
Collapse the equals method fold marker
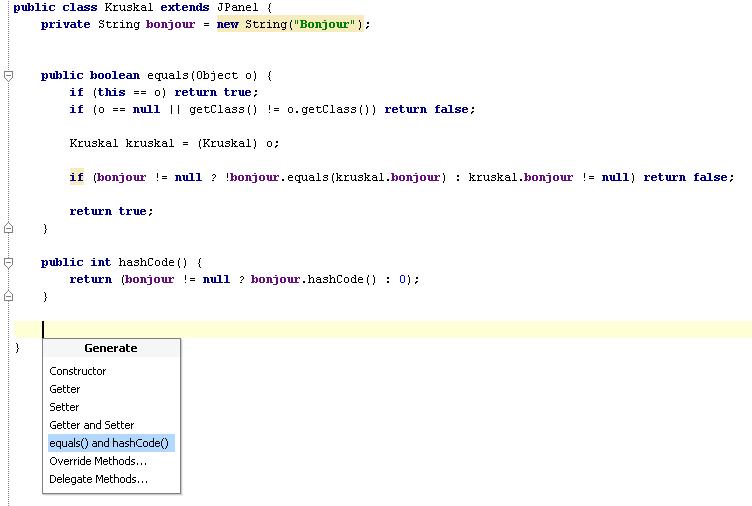click(8, 75)
